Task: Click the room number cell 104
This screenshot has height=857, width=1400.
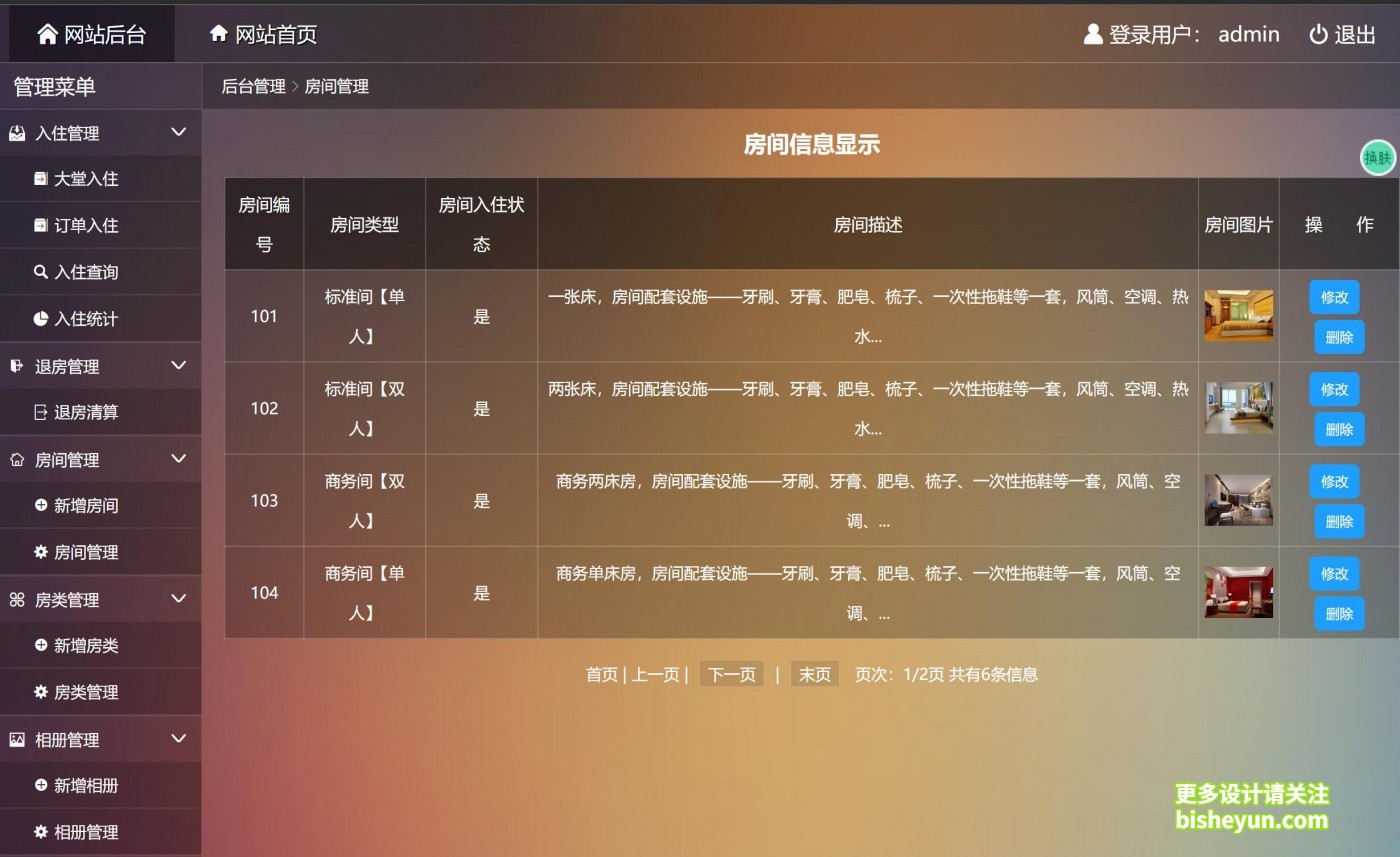Action: 264,592
